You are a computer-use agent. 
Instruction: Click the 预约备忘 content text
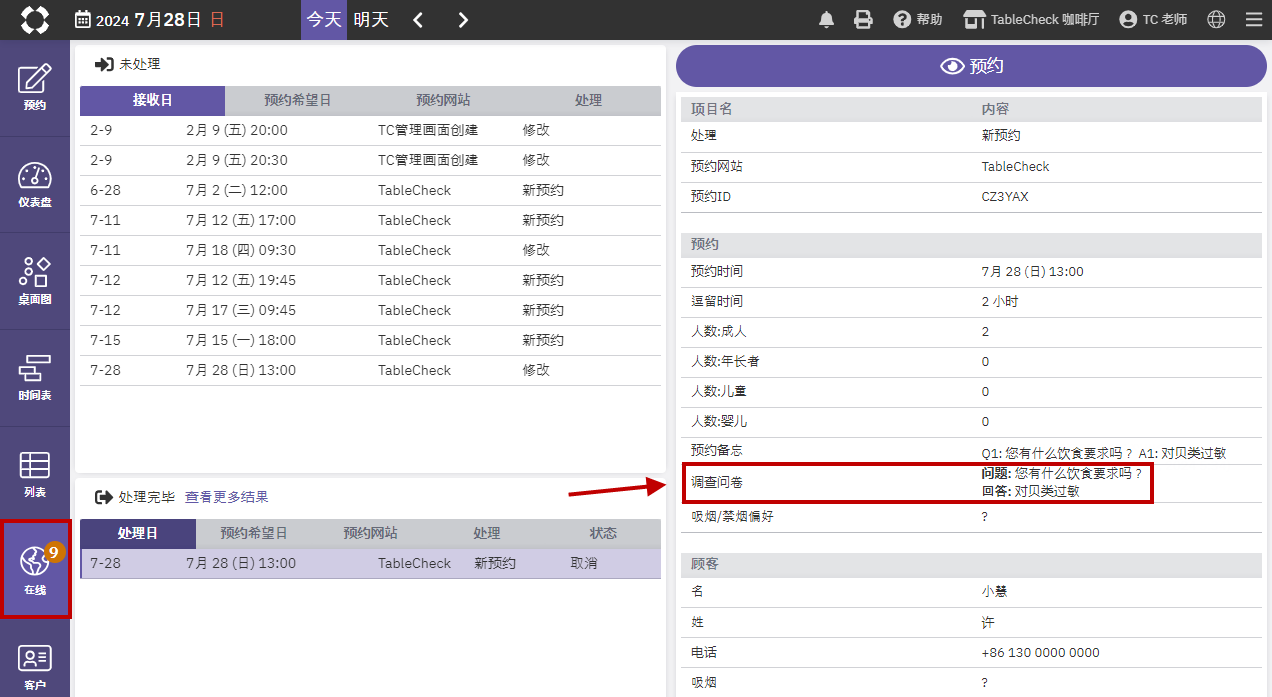pos(1104,453)
